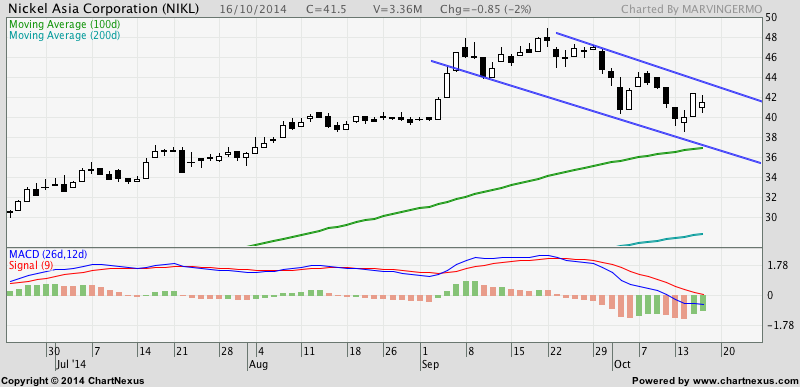Click the date tick labeled 4
Screen dimensions: 800x387
coord(261,351)
